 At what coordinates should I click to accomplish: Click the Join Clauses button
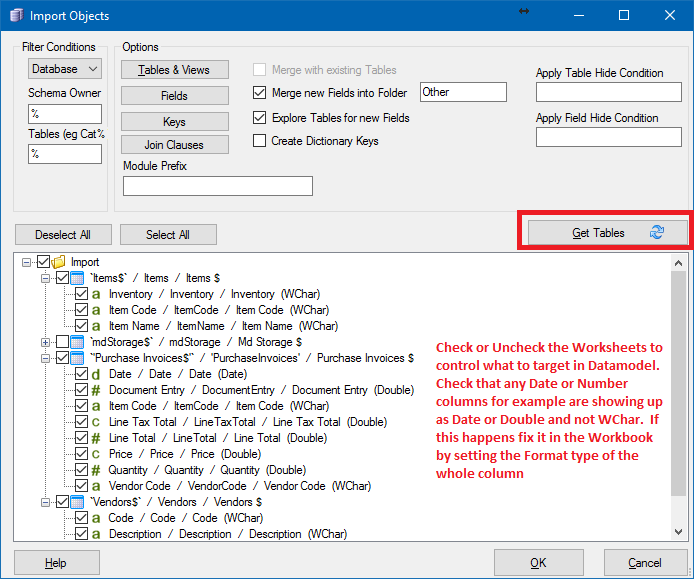[175, 145]
